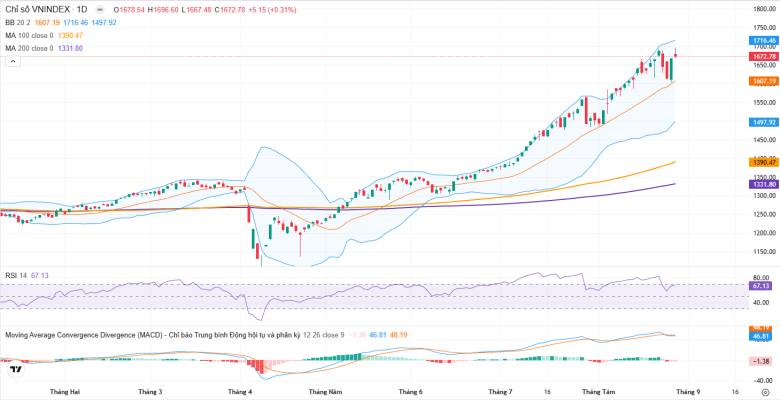The height and width of the screenshot is (400, 780).
Task: Click the open value O1678.54
Action: pos(129,10)
